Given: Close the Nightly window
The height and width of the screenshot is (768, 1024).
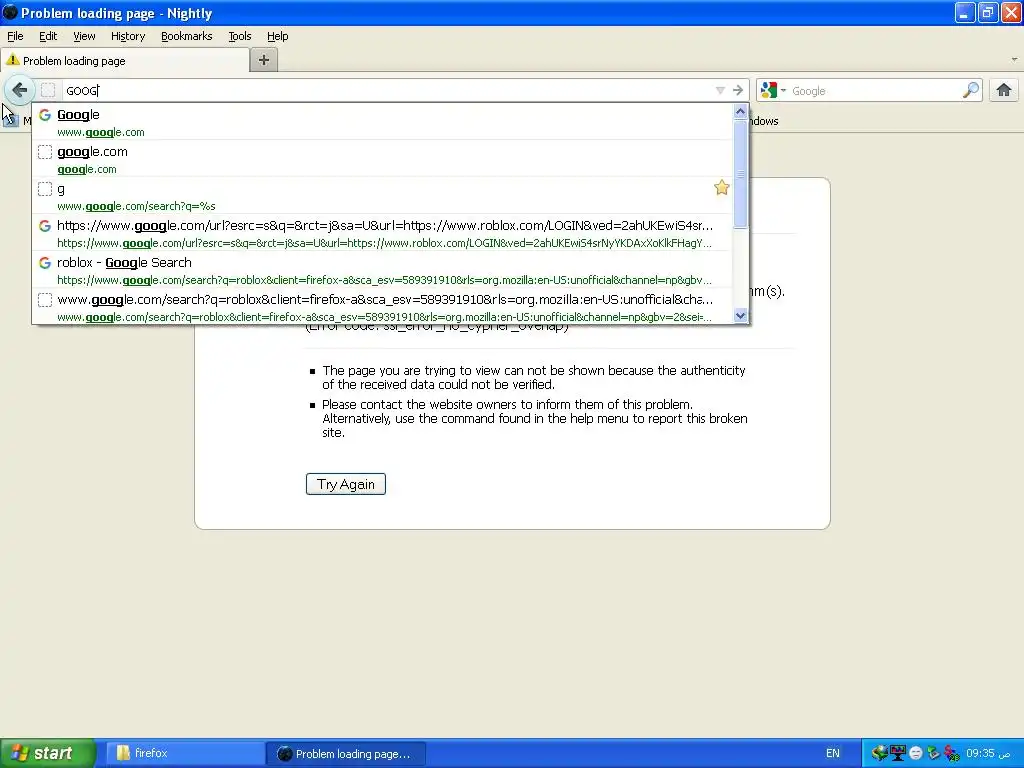Looking at the screenshot, I should pyautogui.click(x=1011, y=12).
